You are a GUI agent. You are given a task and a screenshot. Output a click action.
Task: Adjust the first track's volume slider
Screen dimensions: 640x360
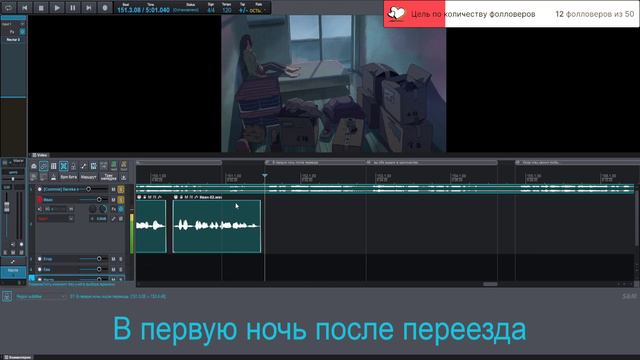click(88, 189)
